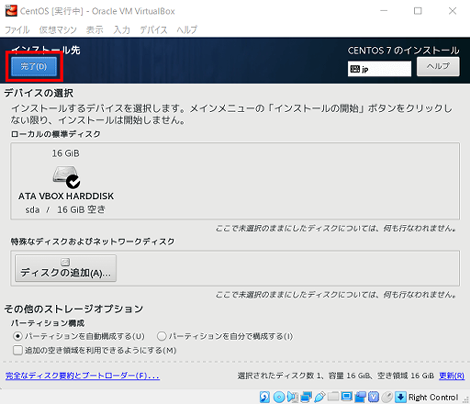Image resolution: width=470 pixels, height=404 pixels.
Task: Click the jp keyboard layout field
Action: 379,69
